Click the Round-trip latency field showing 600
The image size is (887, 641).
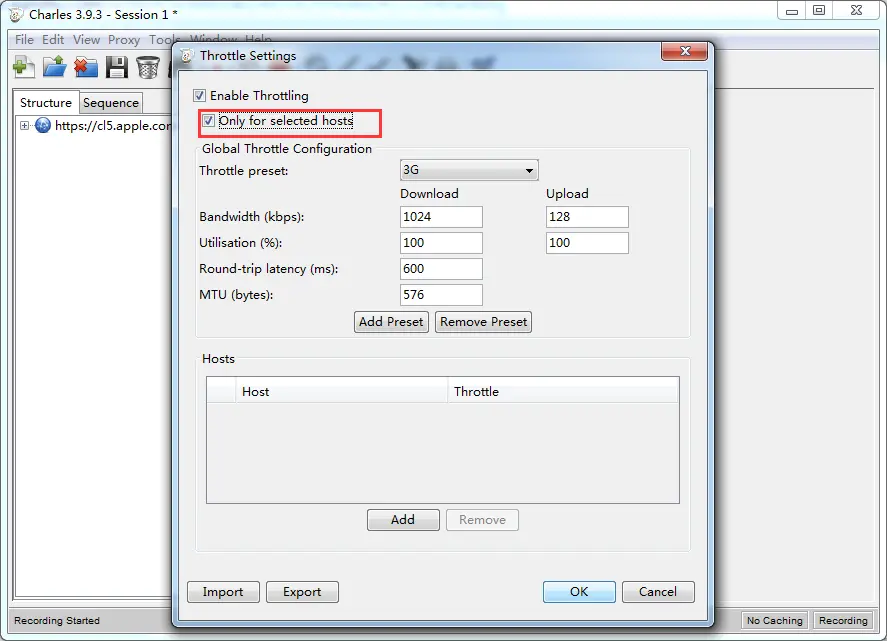[x=441, y=269]
